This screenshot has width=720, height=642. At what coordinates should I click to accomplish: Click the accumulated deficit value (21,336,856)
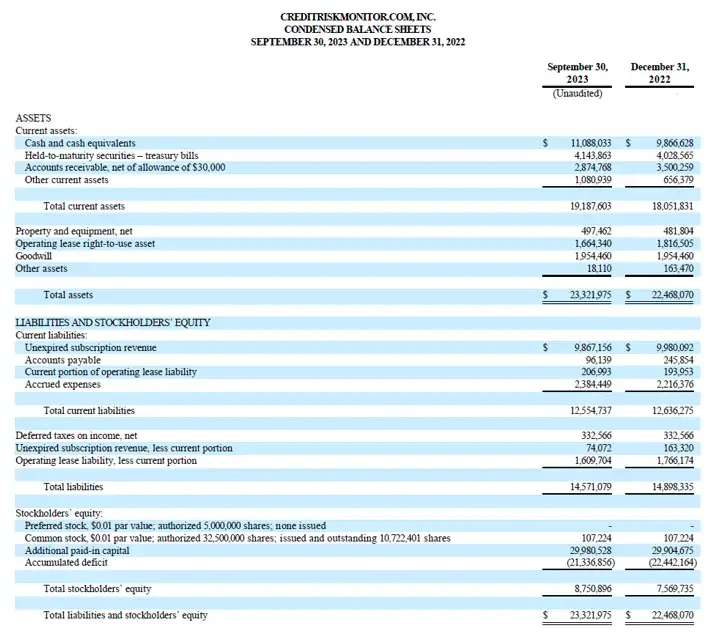(591, 562)
